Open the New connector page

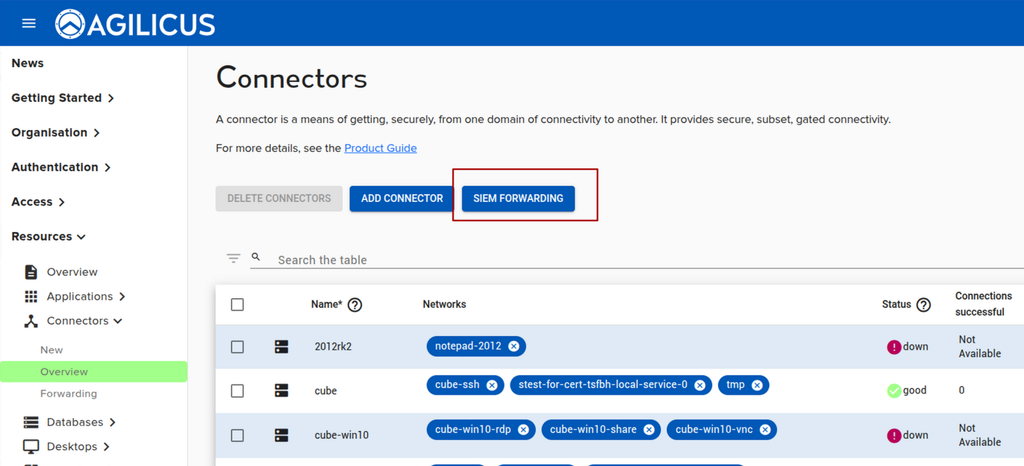pyautogui.click(x=52, y=350)
